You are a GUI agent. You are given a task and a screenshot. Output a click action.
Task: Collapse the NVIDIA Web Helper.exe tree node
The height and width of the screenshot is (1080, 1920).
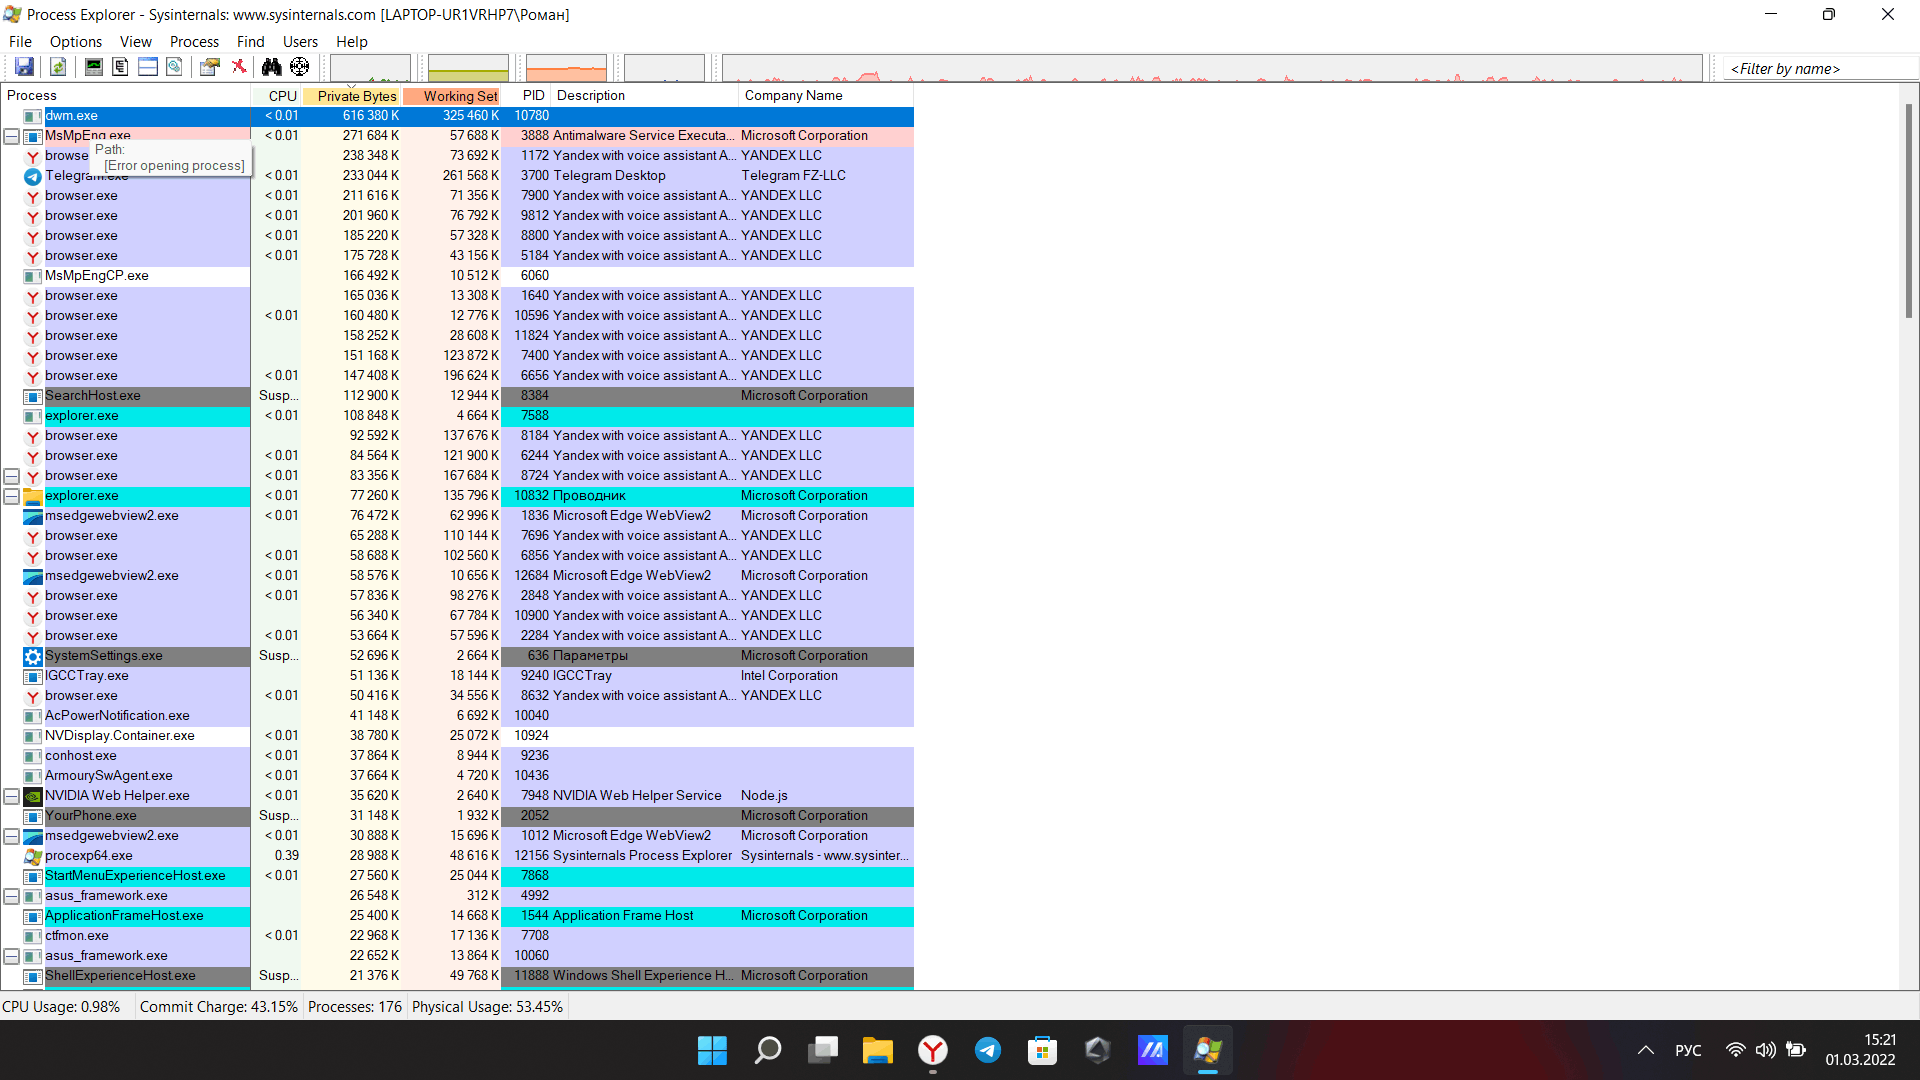[12, 796]
